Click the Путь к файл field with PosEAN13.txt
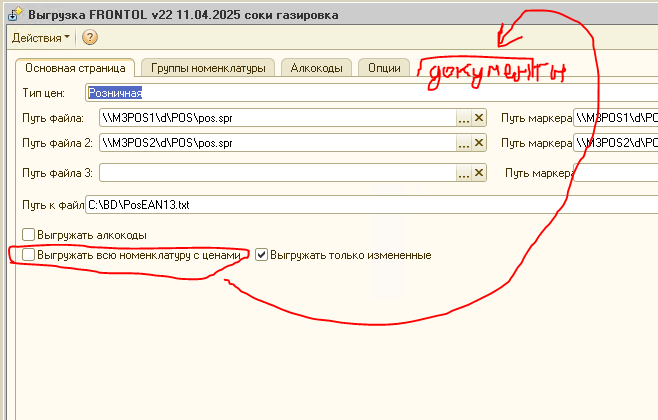Viewport: 658px width, 420px height. pyautogui.click(x=370, y=206)
